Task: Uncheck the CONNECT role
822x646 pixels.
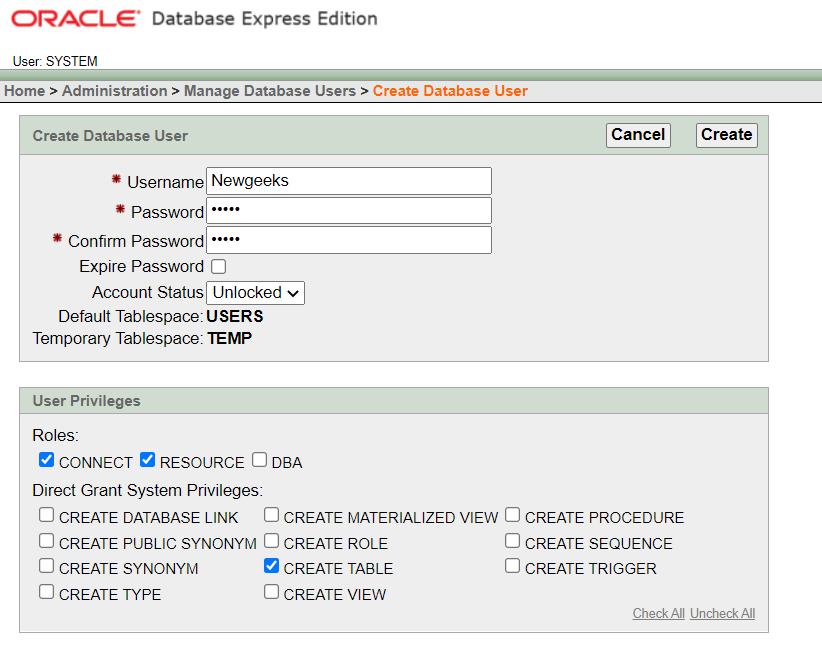Action: [47, 461]
